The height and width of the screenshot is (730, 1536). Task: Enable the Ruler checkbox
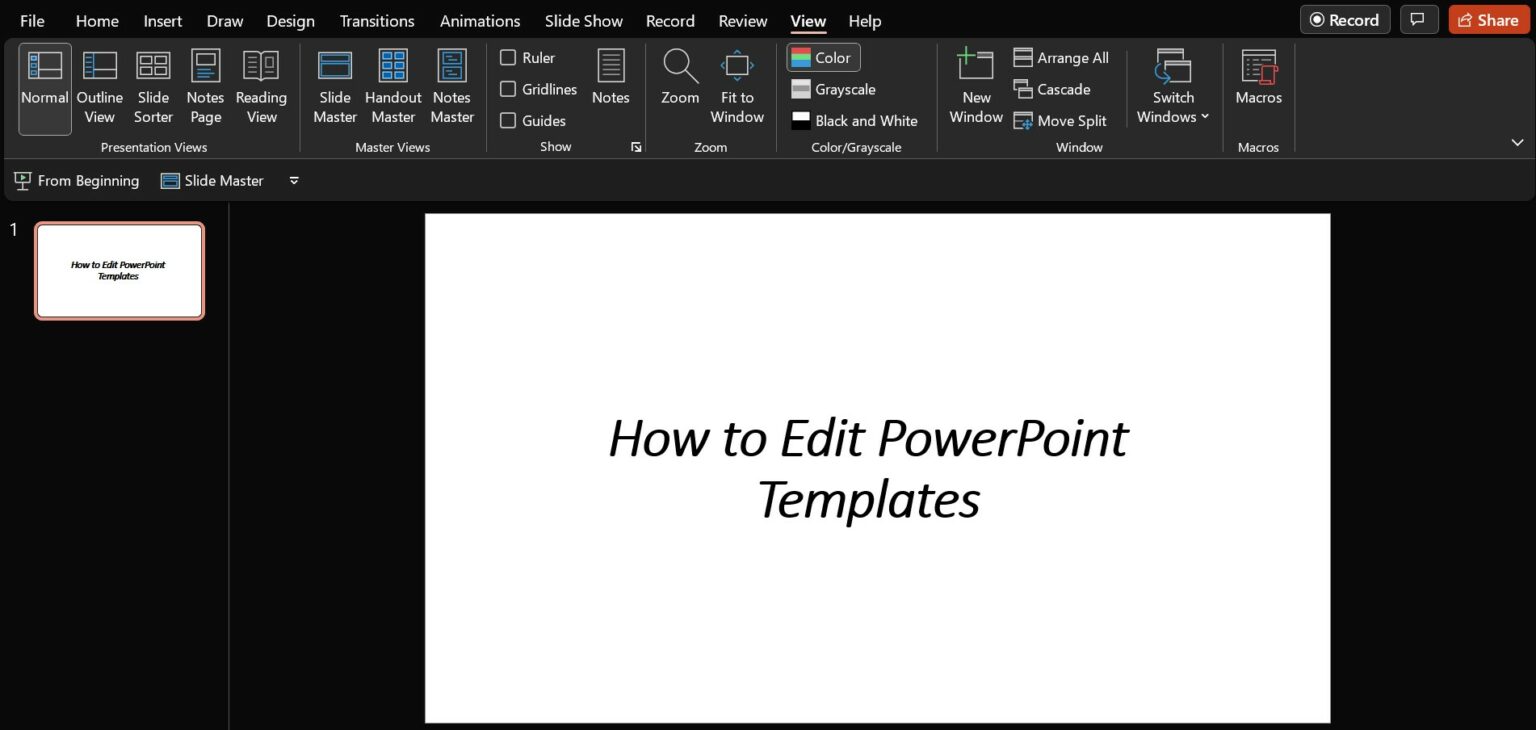pos(508,57)
